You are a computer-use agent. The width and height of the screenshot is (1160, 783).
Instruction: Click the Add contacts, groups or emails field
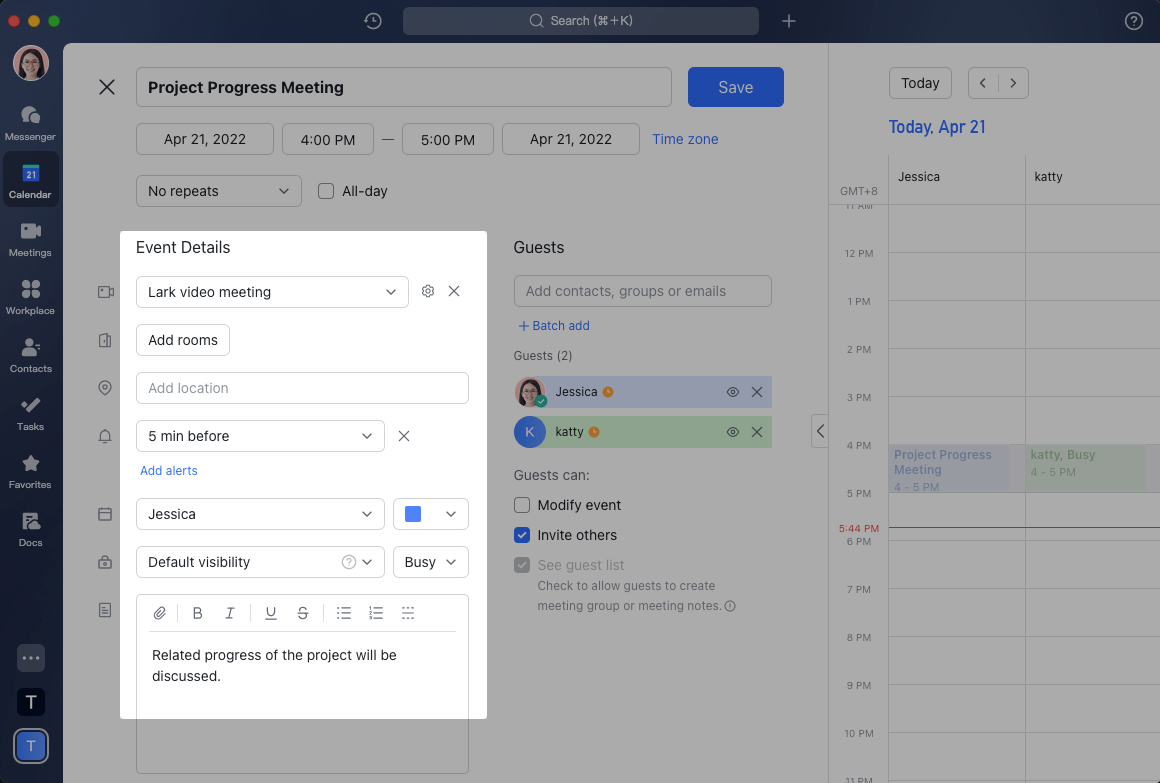coord(642,291)
